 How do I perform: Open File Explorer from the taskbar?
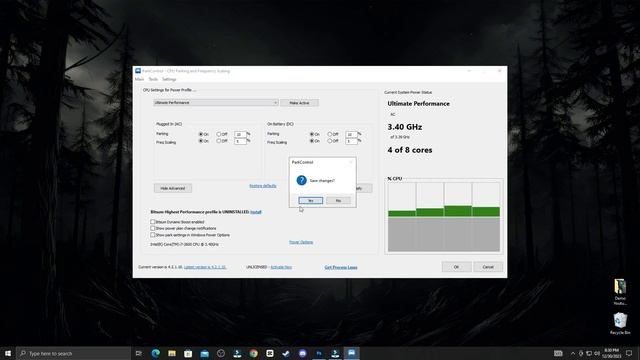click(x=172, y=353)
